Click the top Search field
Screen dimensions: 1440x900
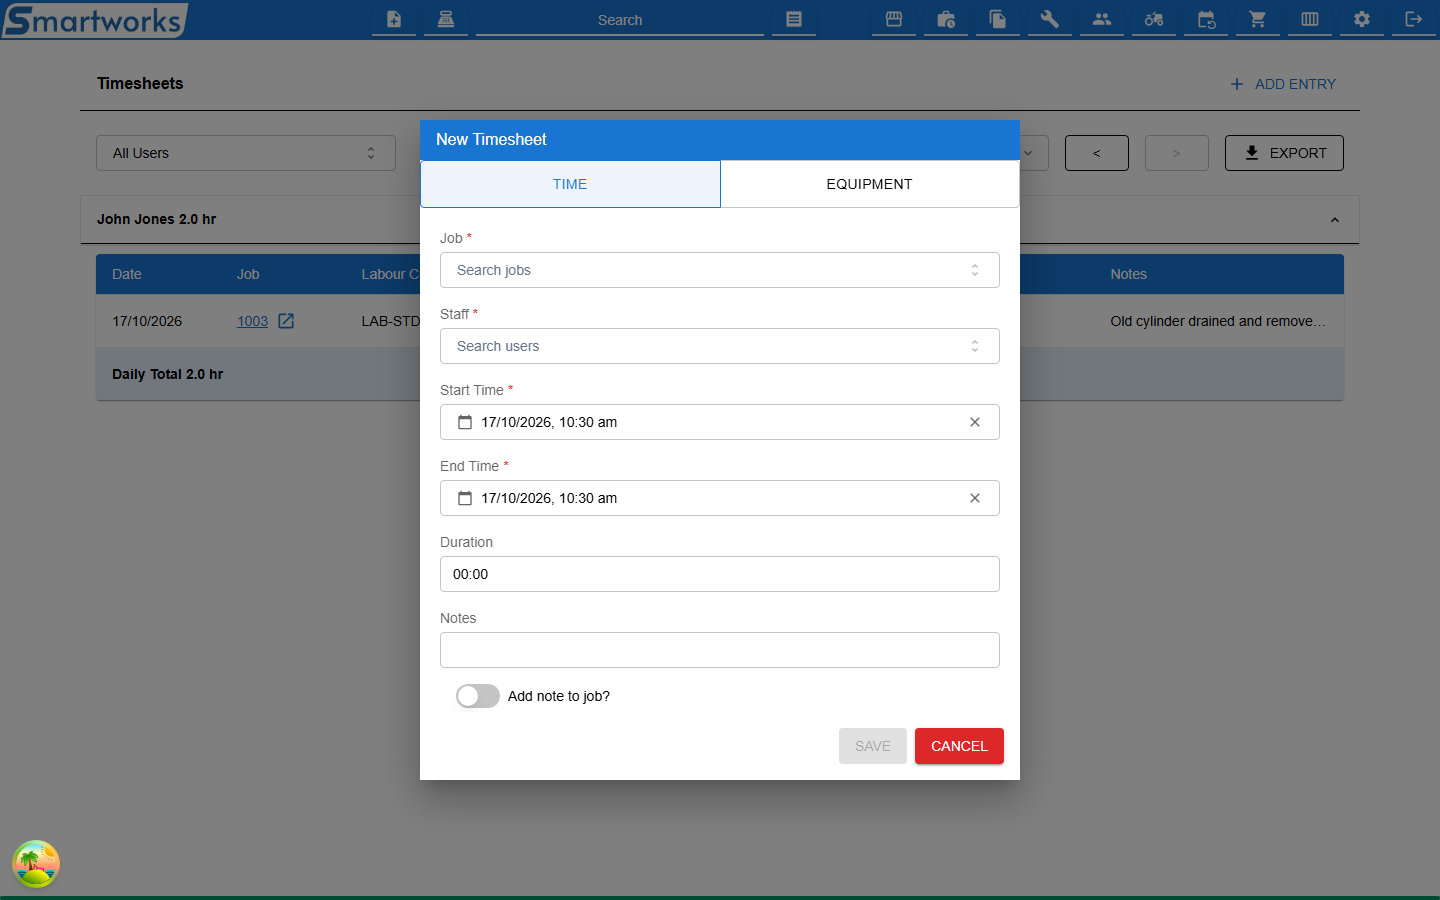click(620, 19)
